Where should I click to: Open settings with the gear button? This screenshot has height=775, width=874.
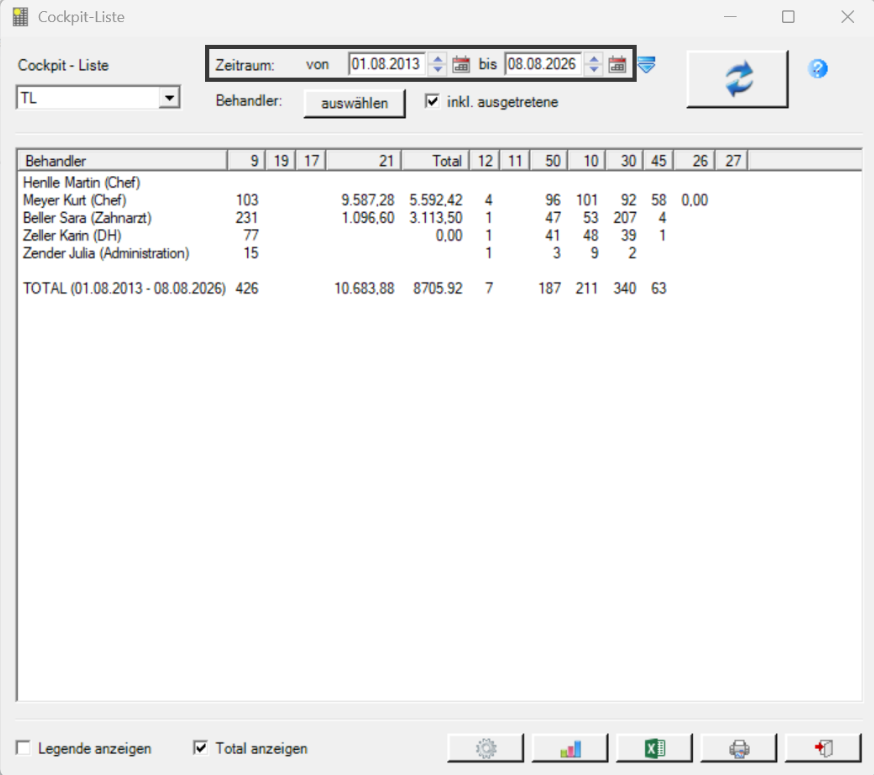485,748
